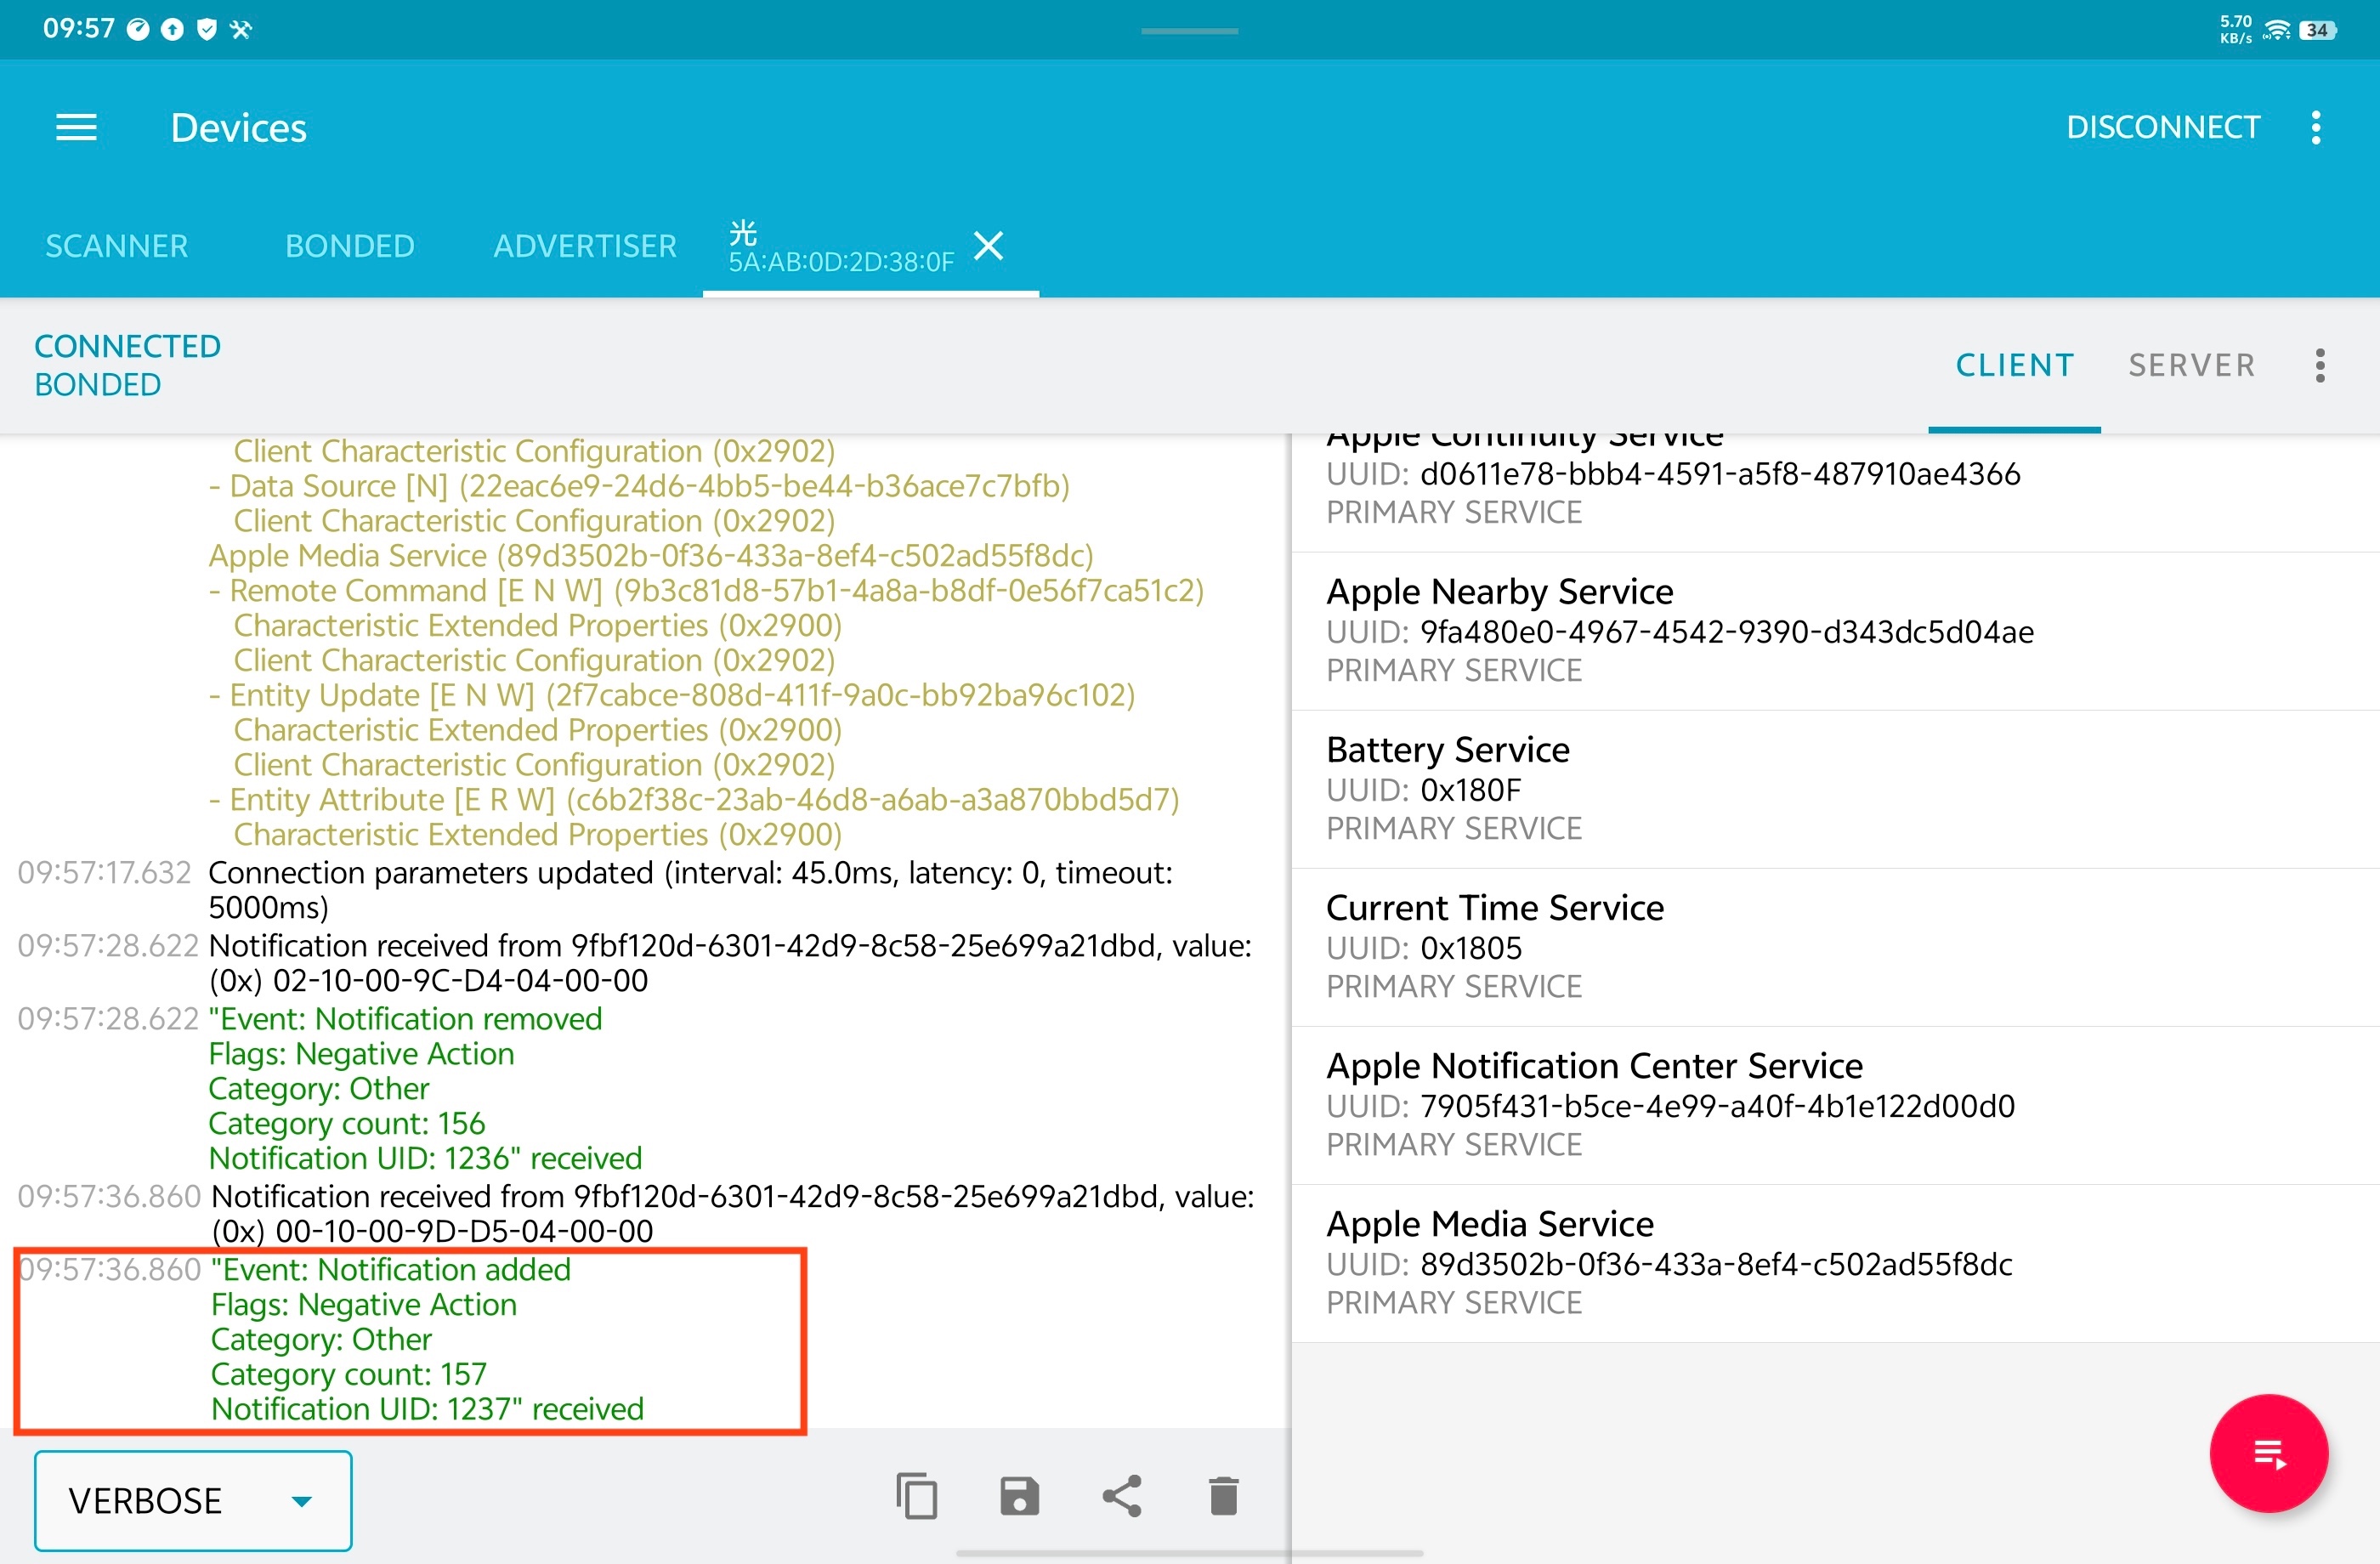Image resolution: width=2380 pixels, height=1564 pixels.
Task: Save the log using floppy disk icon
Action: [1019, 1497]
